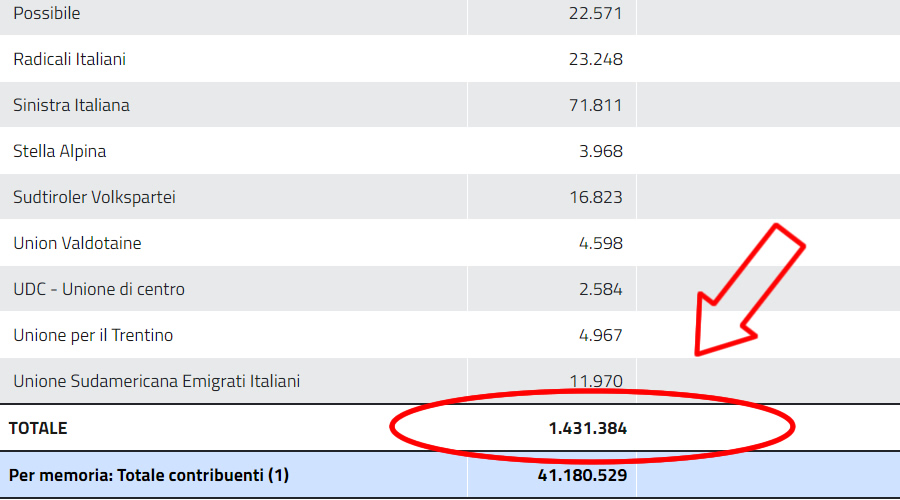The height and width of the screenshot is (500, 900).
Task: Select the value 3.968
Action: coord(600,152)
